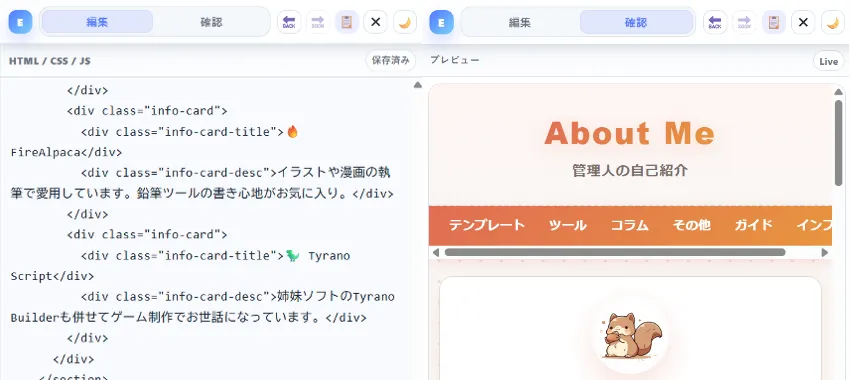850x380 pixels.
Task: Open the ツール menu in the previewed page
Action: [x=568, y=225]
